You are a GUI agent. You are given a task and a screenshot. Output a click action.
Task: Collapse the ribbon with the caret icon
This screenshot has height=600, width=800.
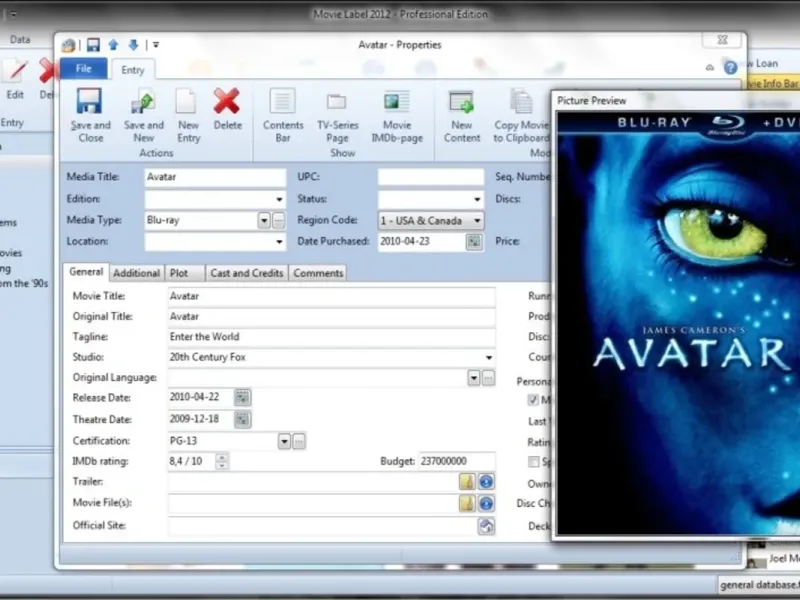(710, 67)
